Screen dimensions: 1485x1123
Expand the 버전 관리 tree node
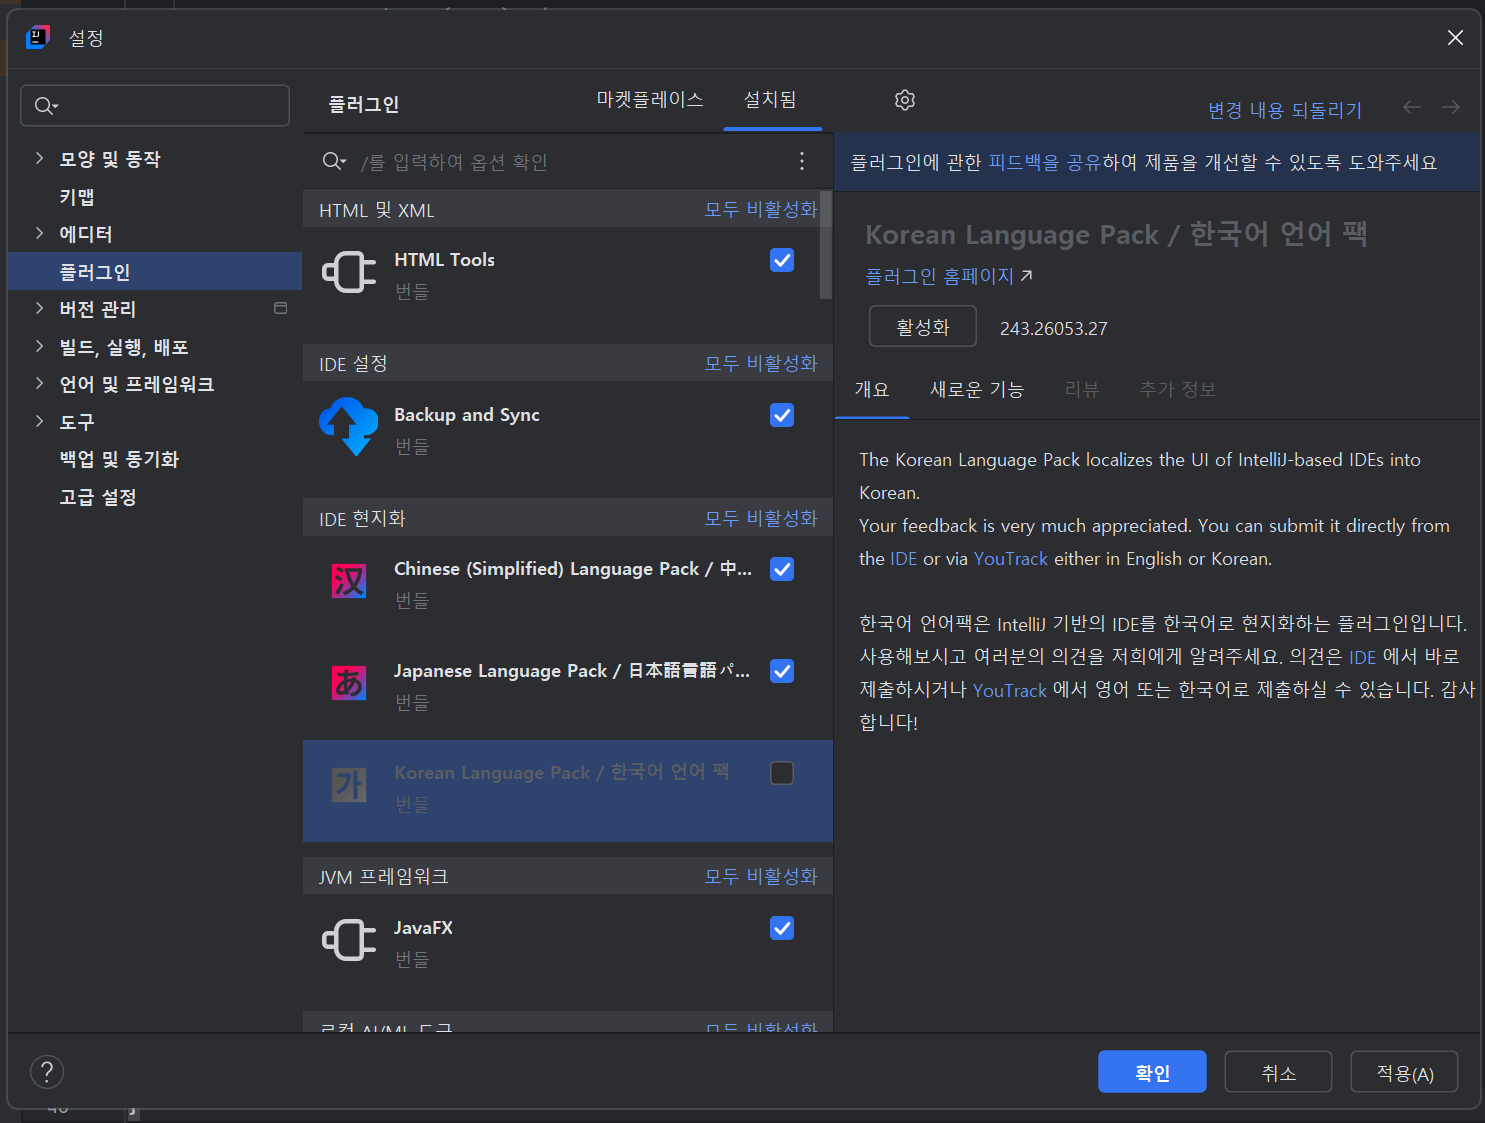(39, 308)
